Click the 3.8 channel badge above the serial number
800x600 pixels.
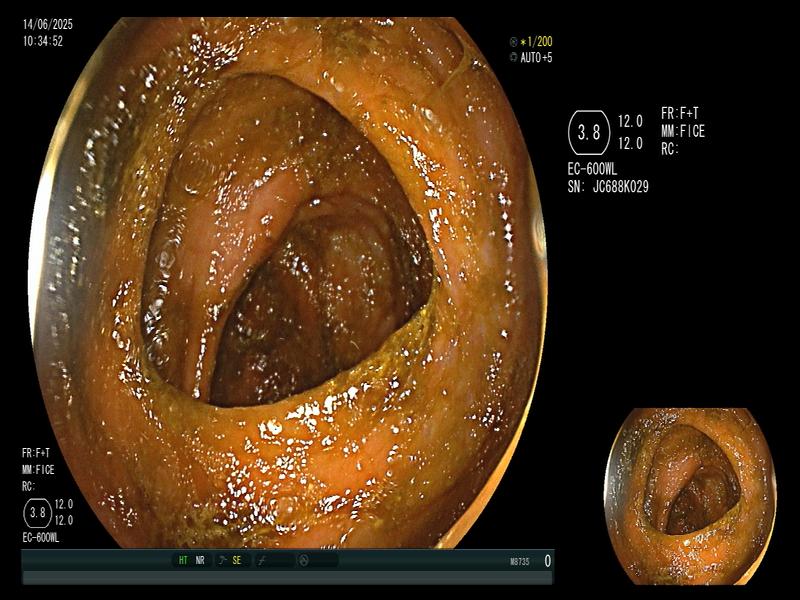[x=588, y=133]
